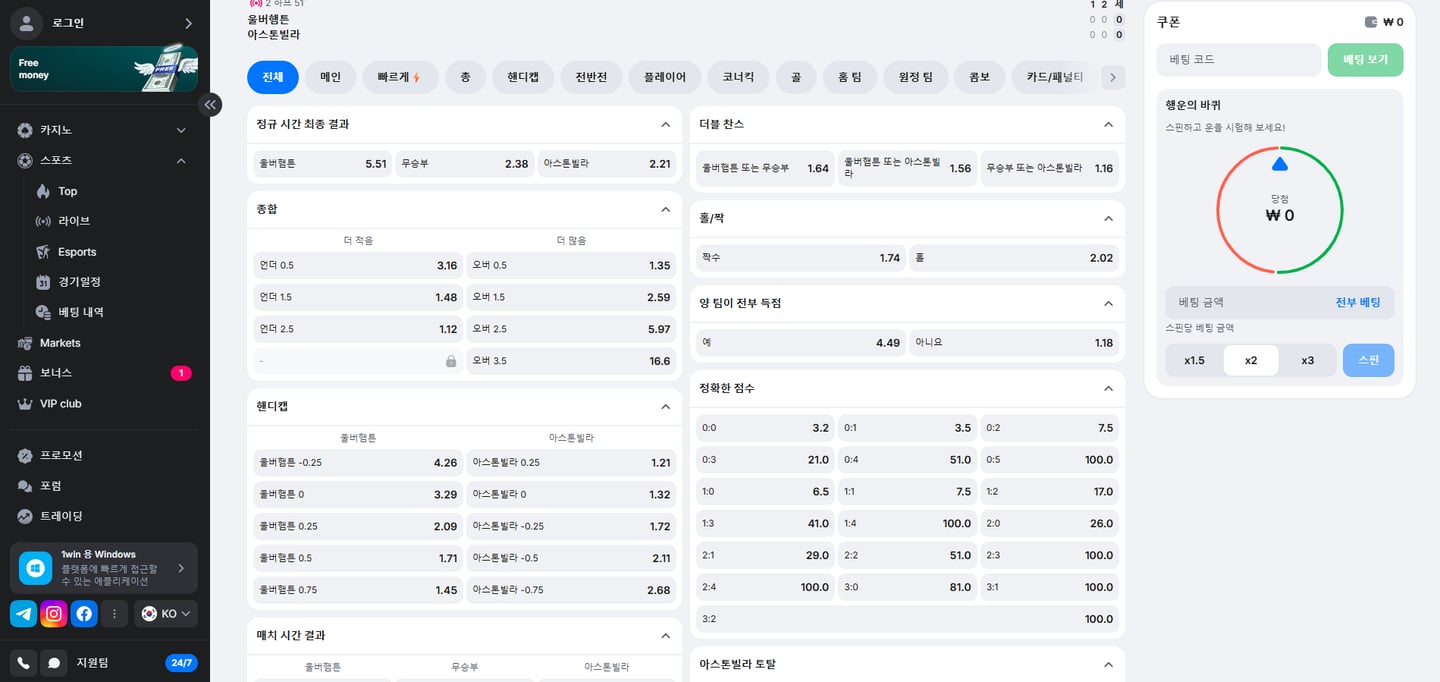
Task: Click the match schedule calendar icon
Action: tap(43, 282)
